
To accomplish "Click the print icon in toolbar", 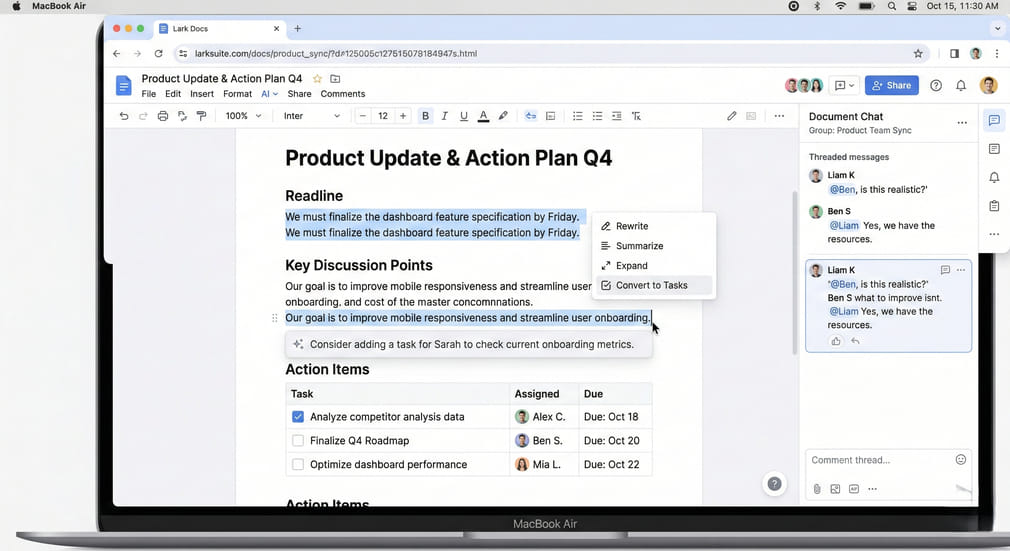I will click(163, 116).
